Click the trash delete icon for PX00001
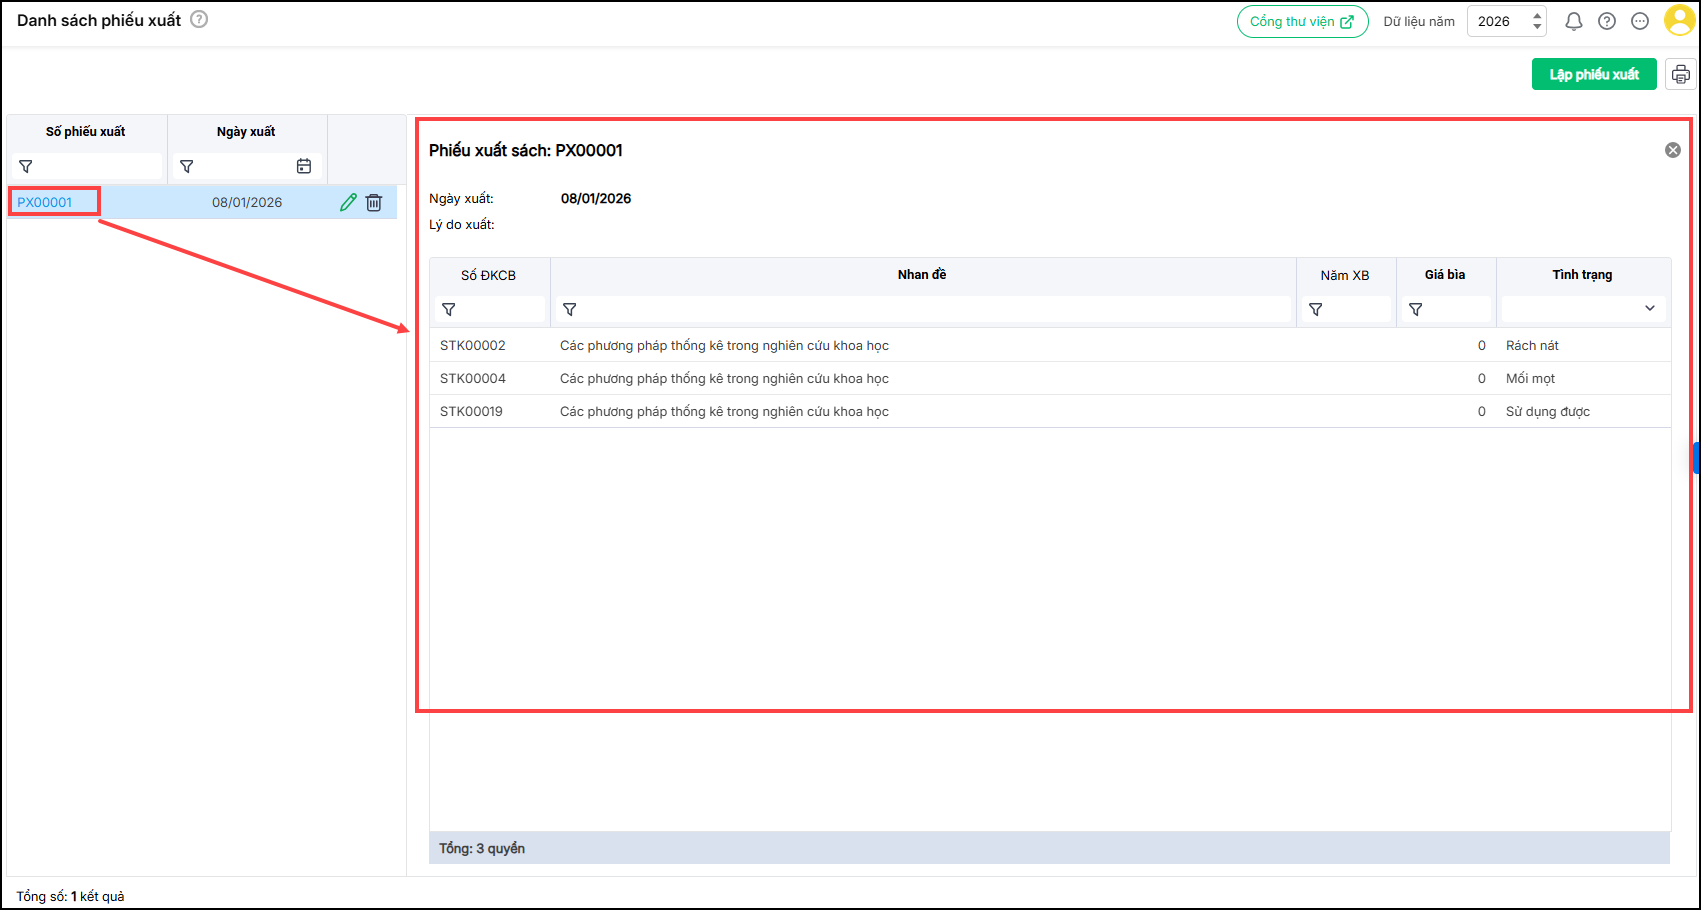Viewport: 1701px width, 910px height. coord(374,202)
